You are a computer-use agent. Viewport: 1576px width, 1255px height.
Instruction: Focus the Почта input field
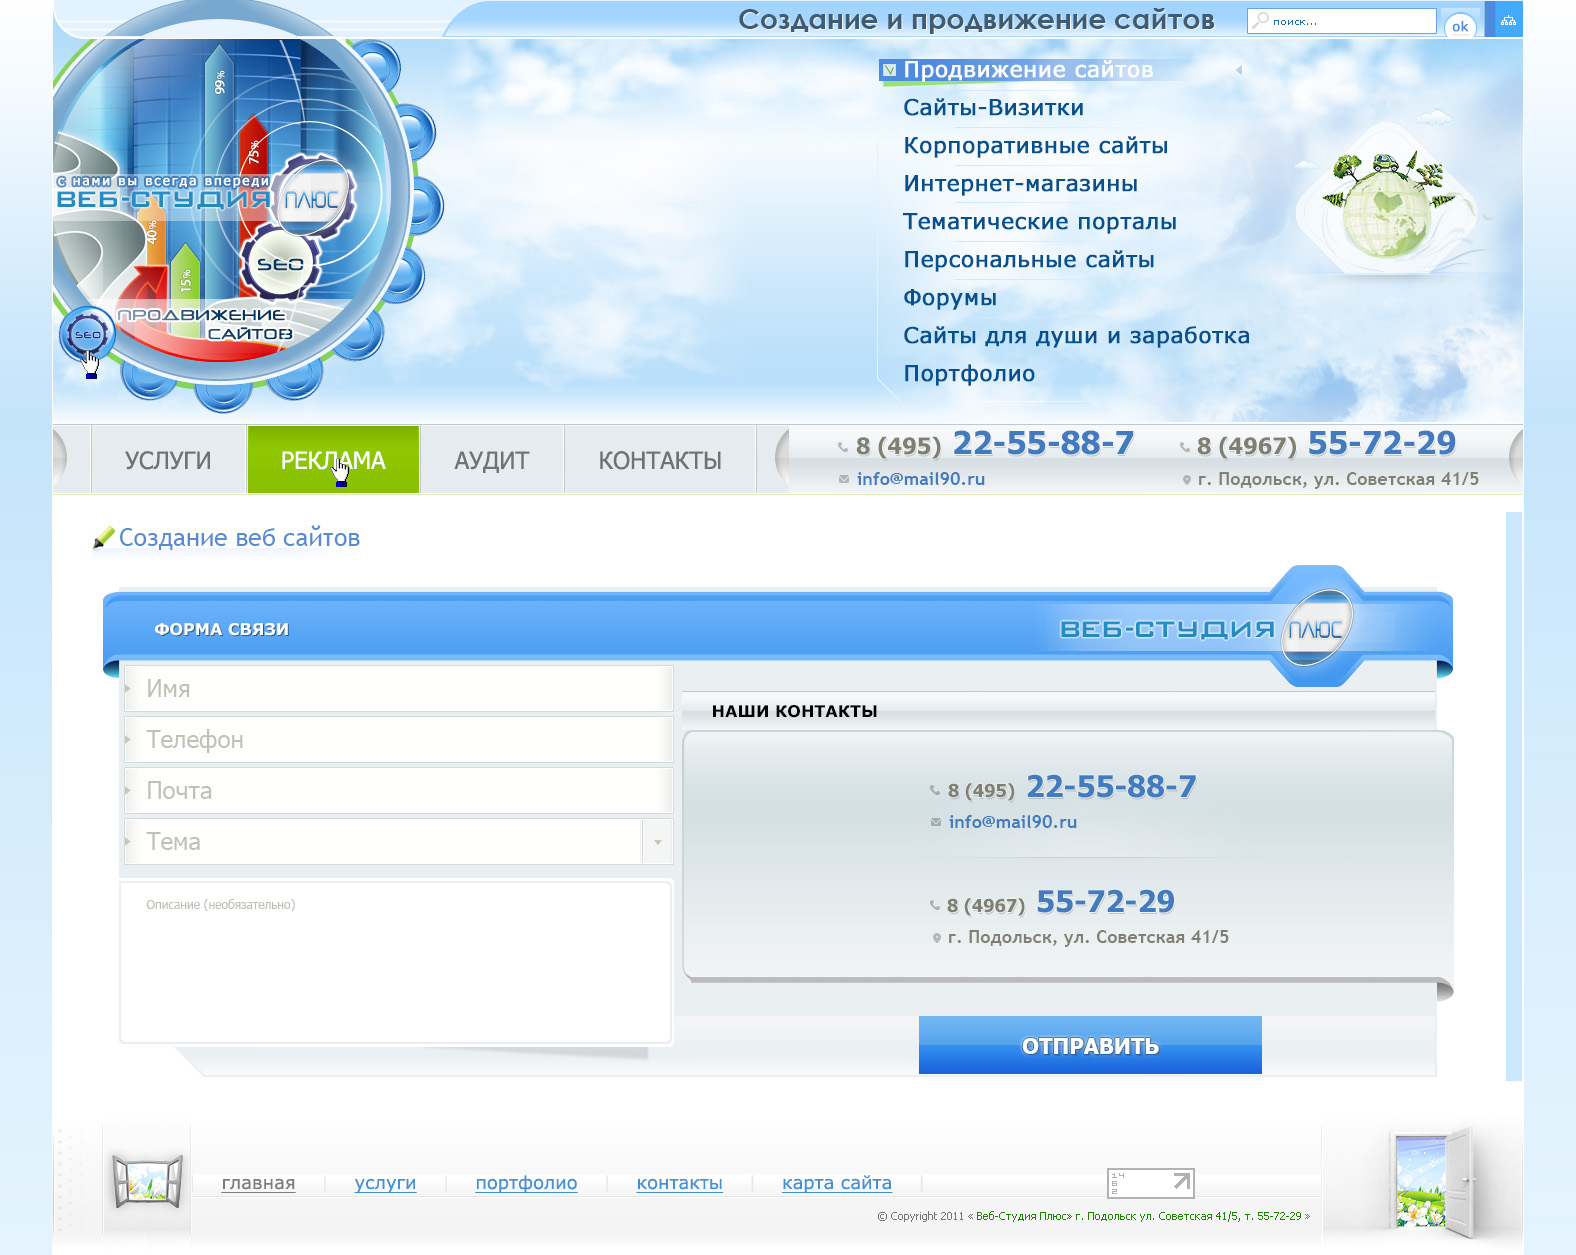click(x=398, y=791)
